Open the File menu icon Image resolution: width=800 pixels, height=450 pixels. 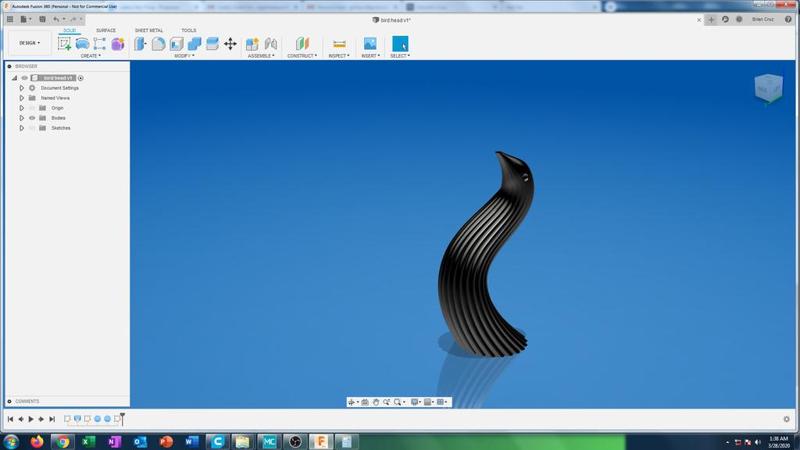(x=24, y=19)
